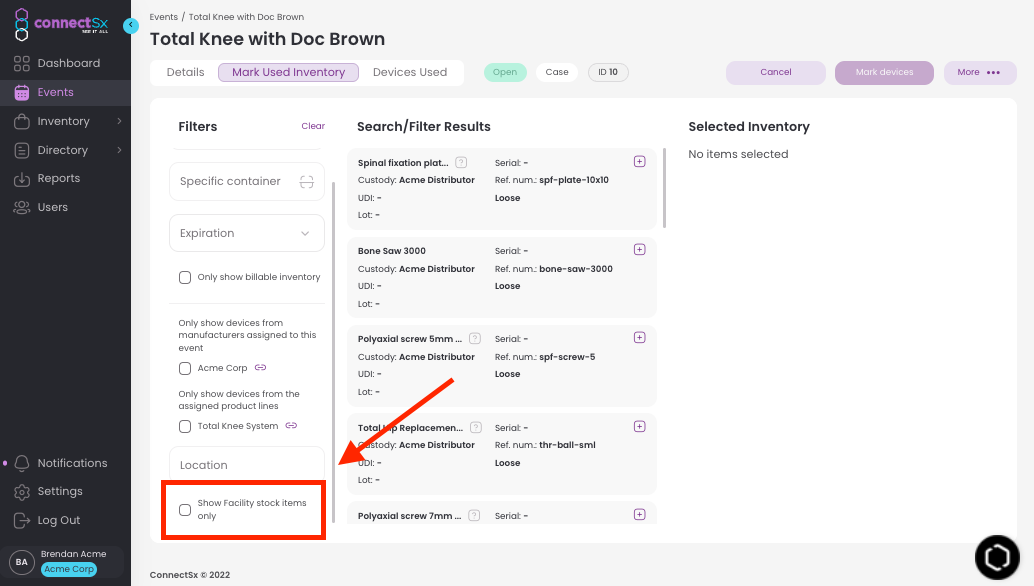Add Bone Saw 3000 using its plus icon
The image size is (1034, 586).
coord(639,249)
